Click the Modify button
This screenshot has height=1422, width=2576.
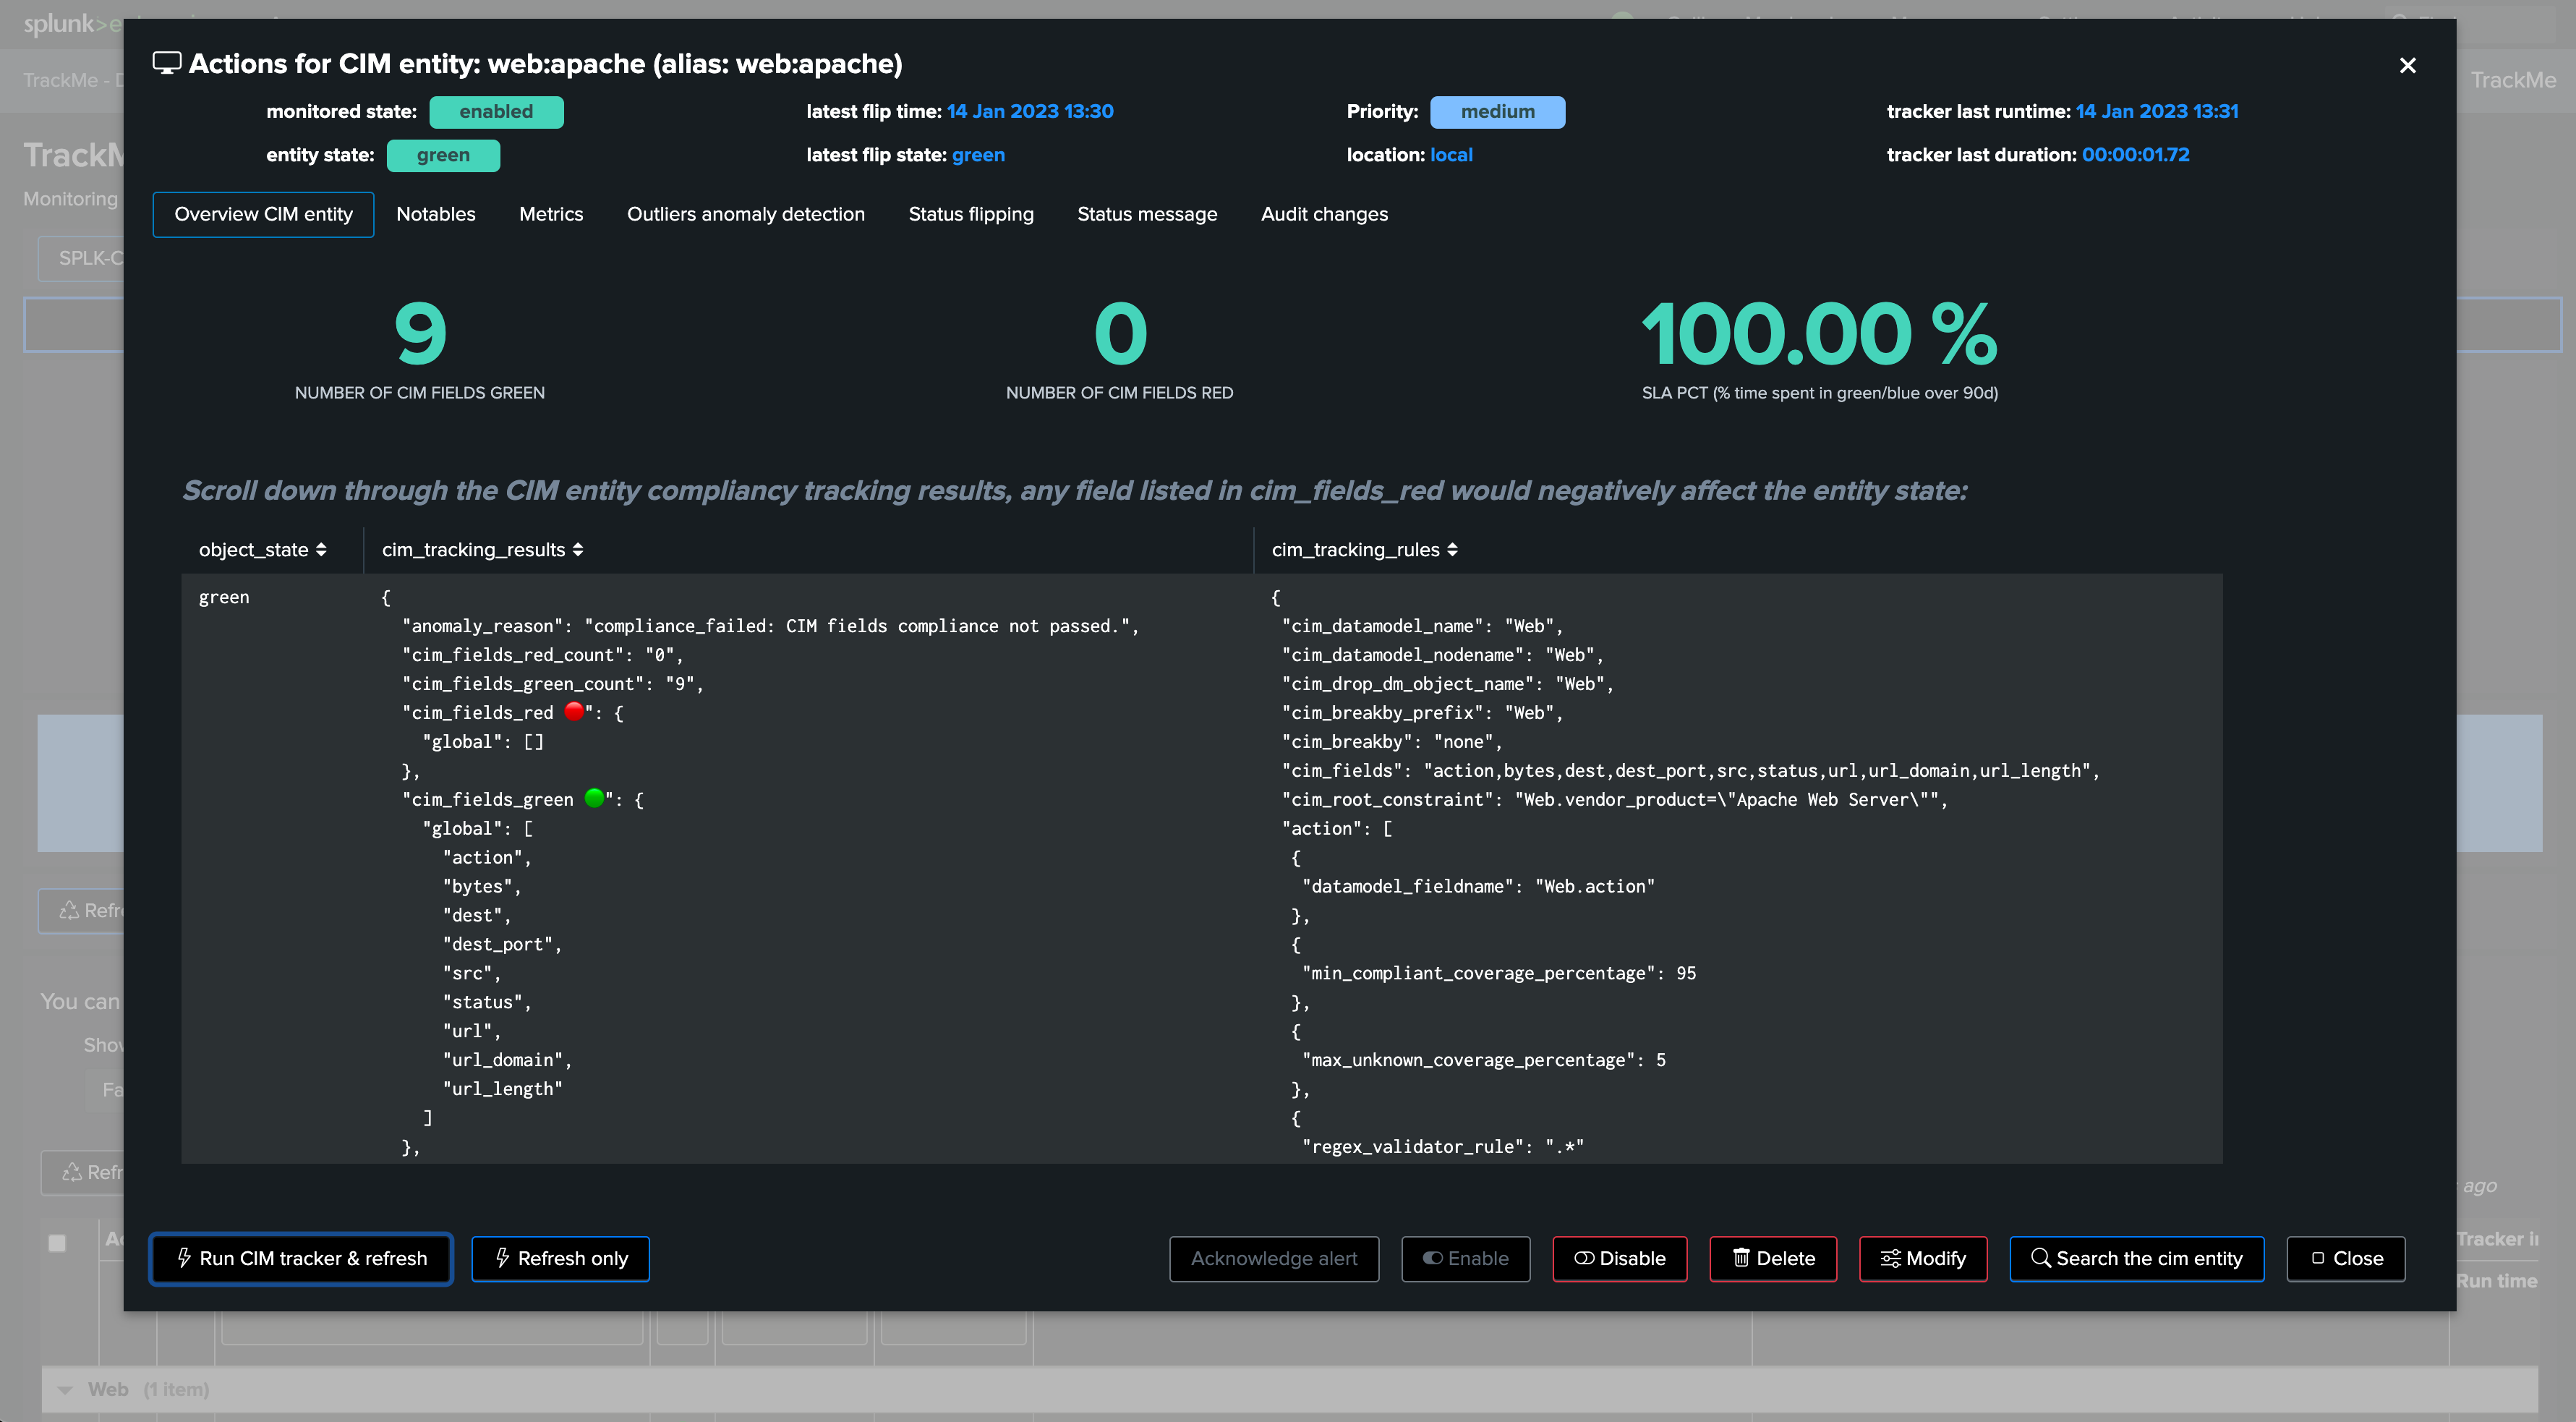1923,1258
